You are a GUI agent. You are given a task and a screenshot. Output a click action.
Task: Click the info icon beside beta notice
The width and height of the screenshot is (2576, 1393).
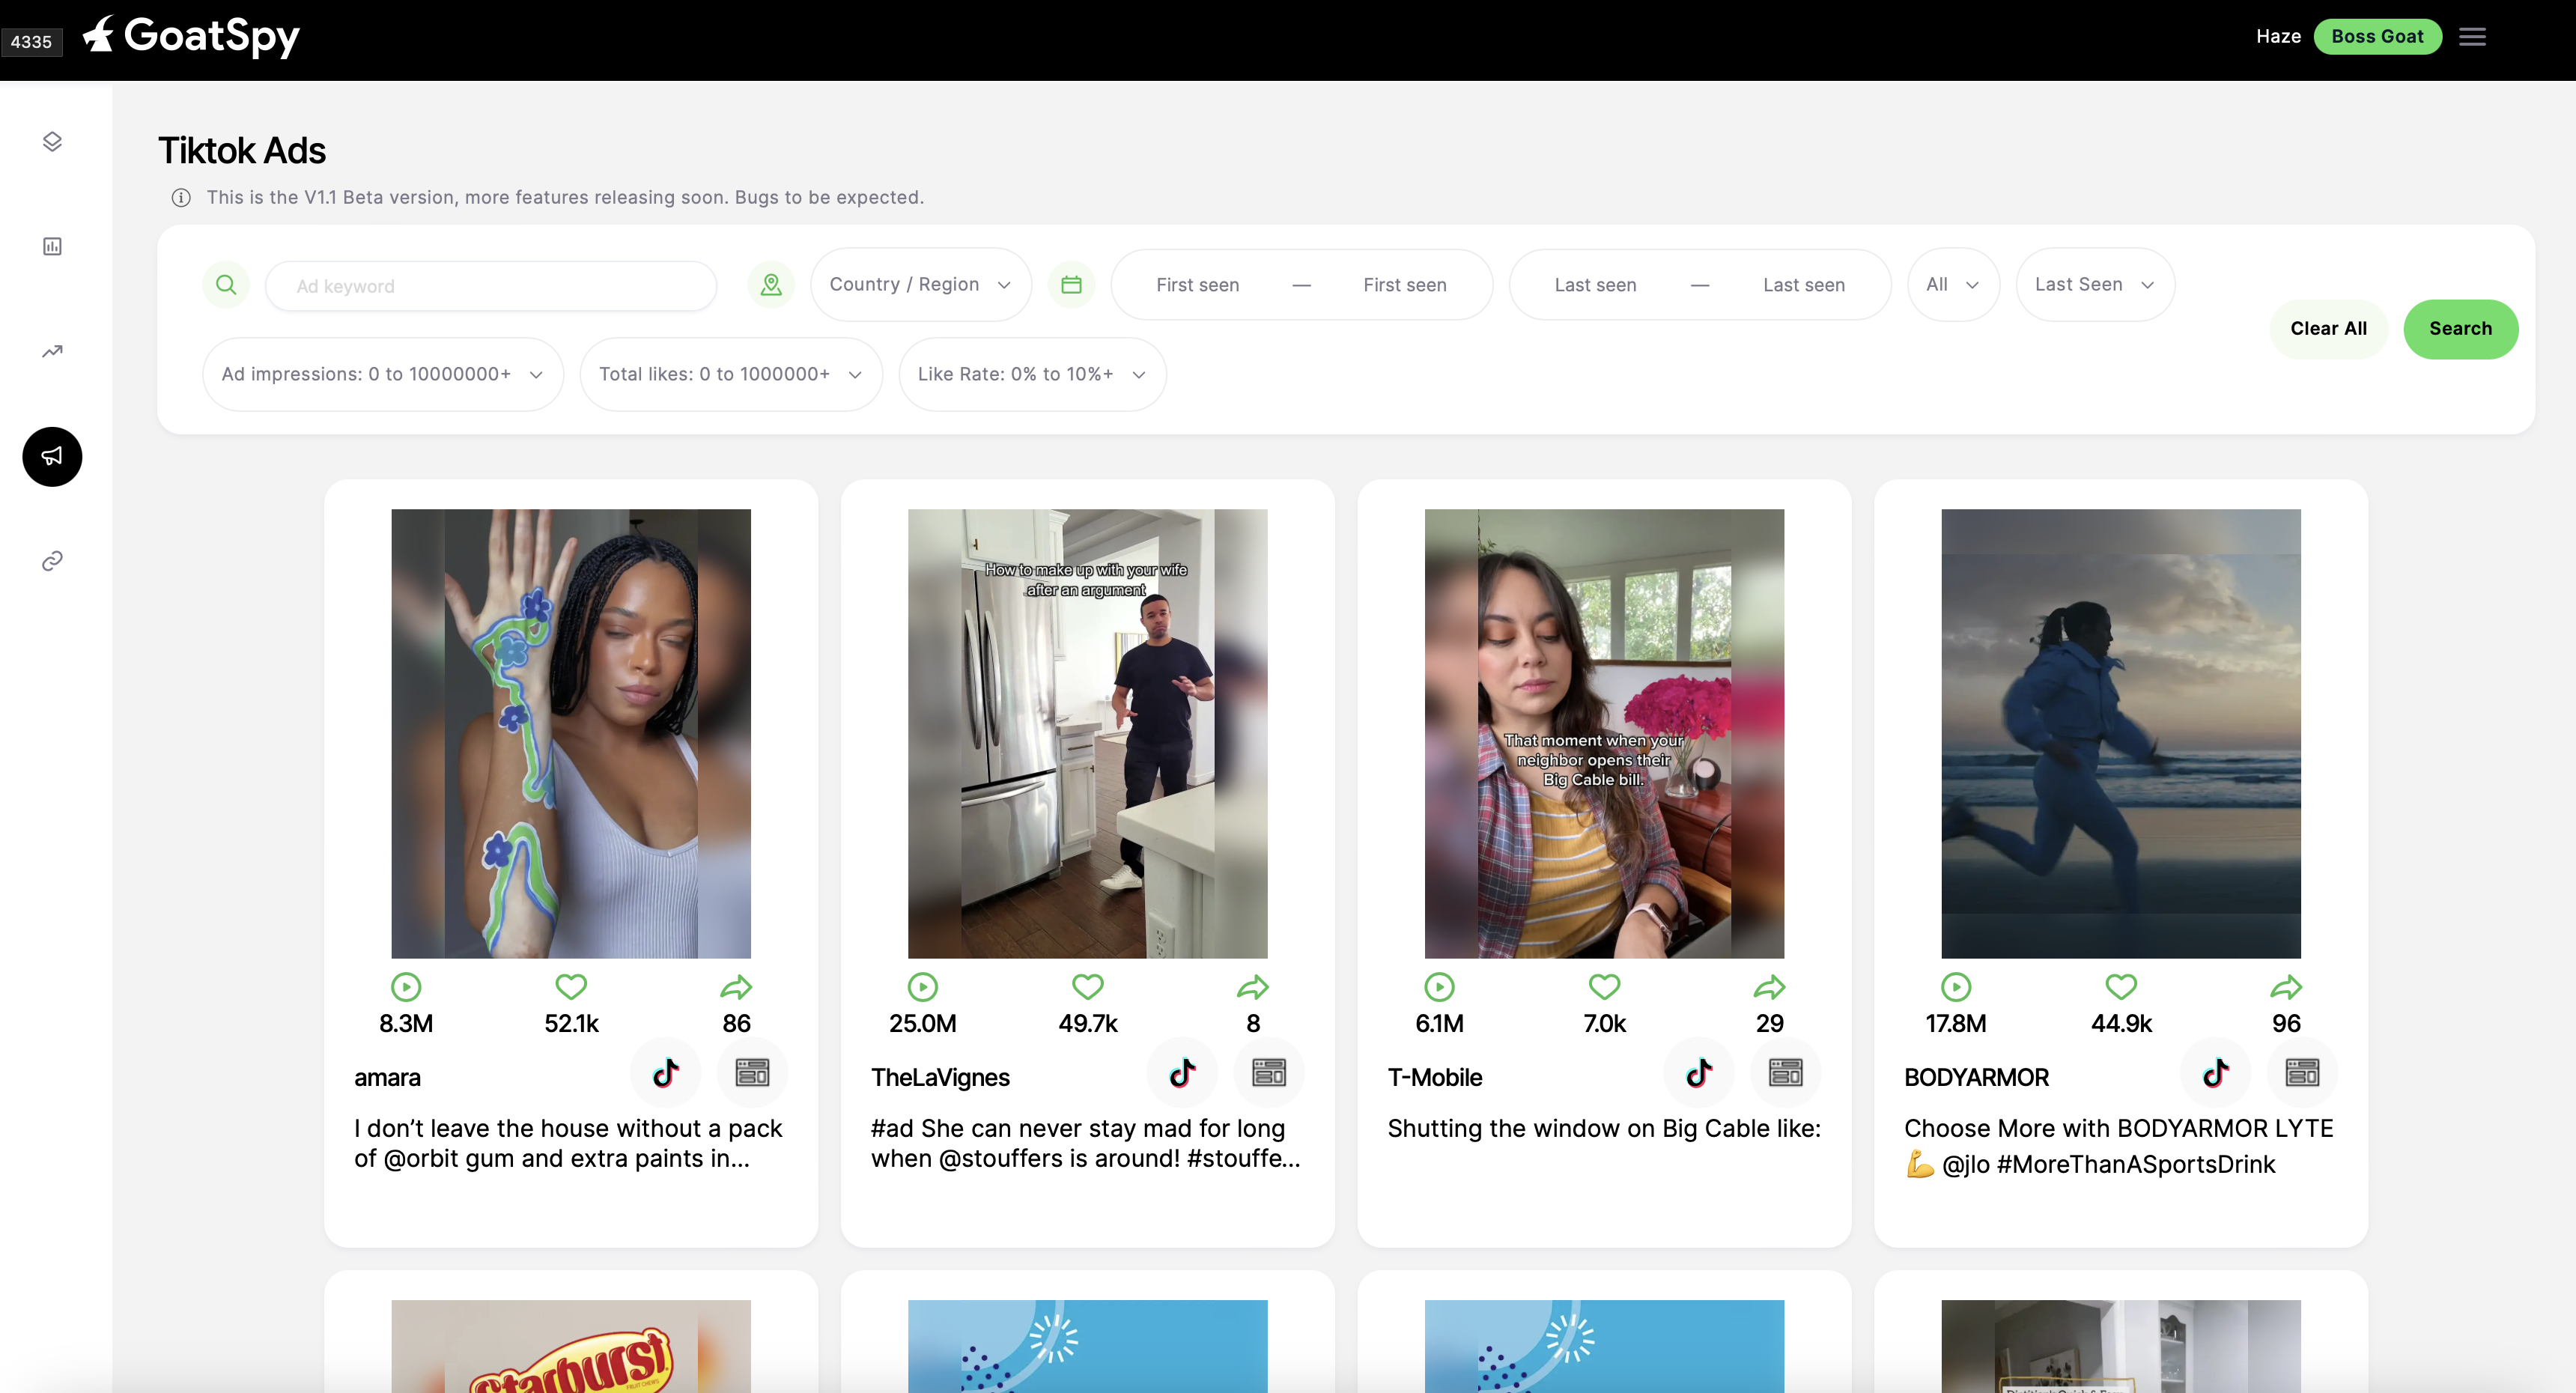[181, 198]
